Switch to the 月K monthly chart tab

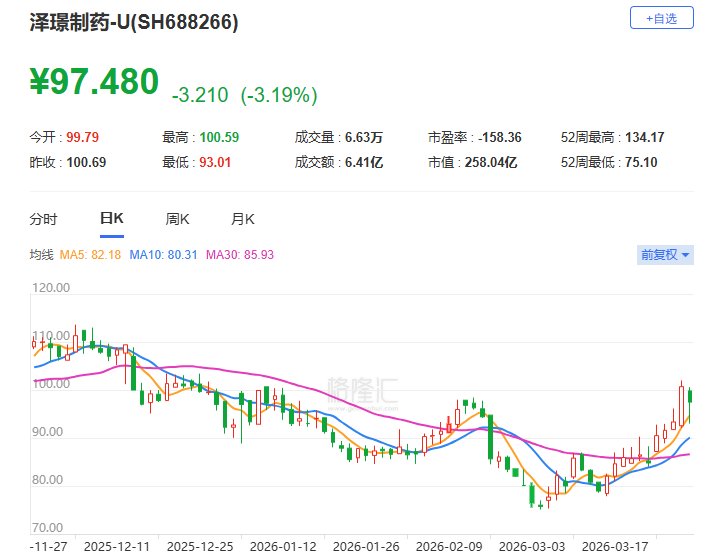coord(243,219)
